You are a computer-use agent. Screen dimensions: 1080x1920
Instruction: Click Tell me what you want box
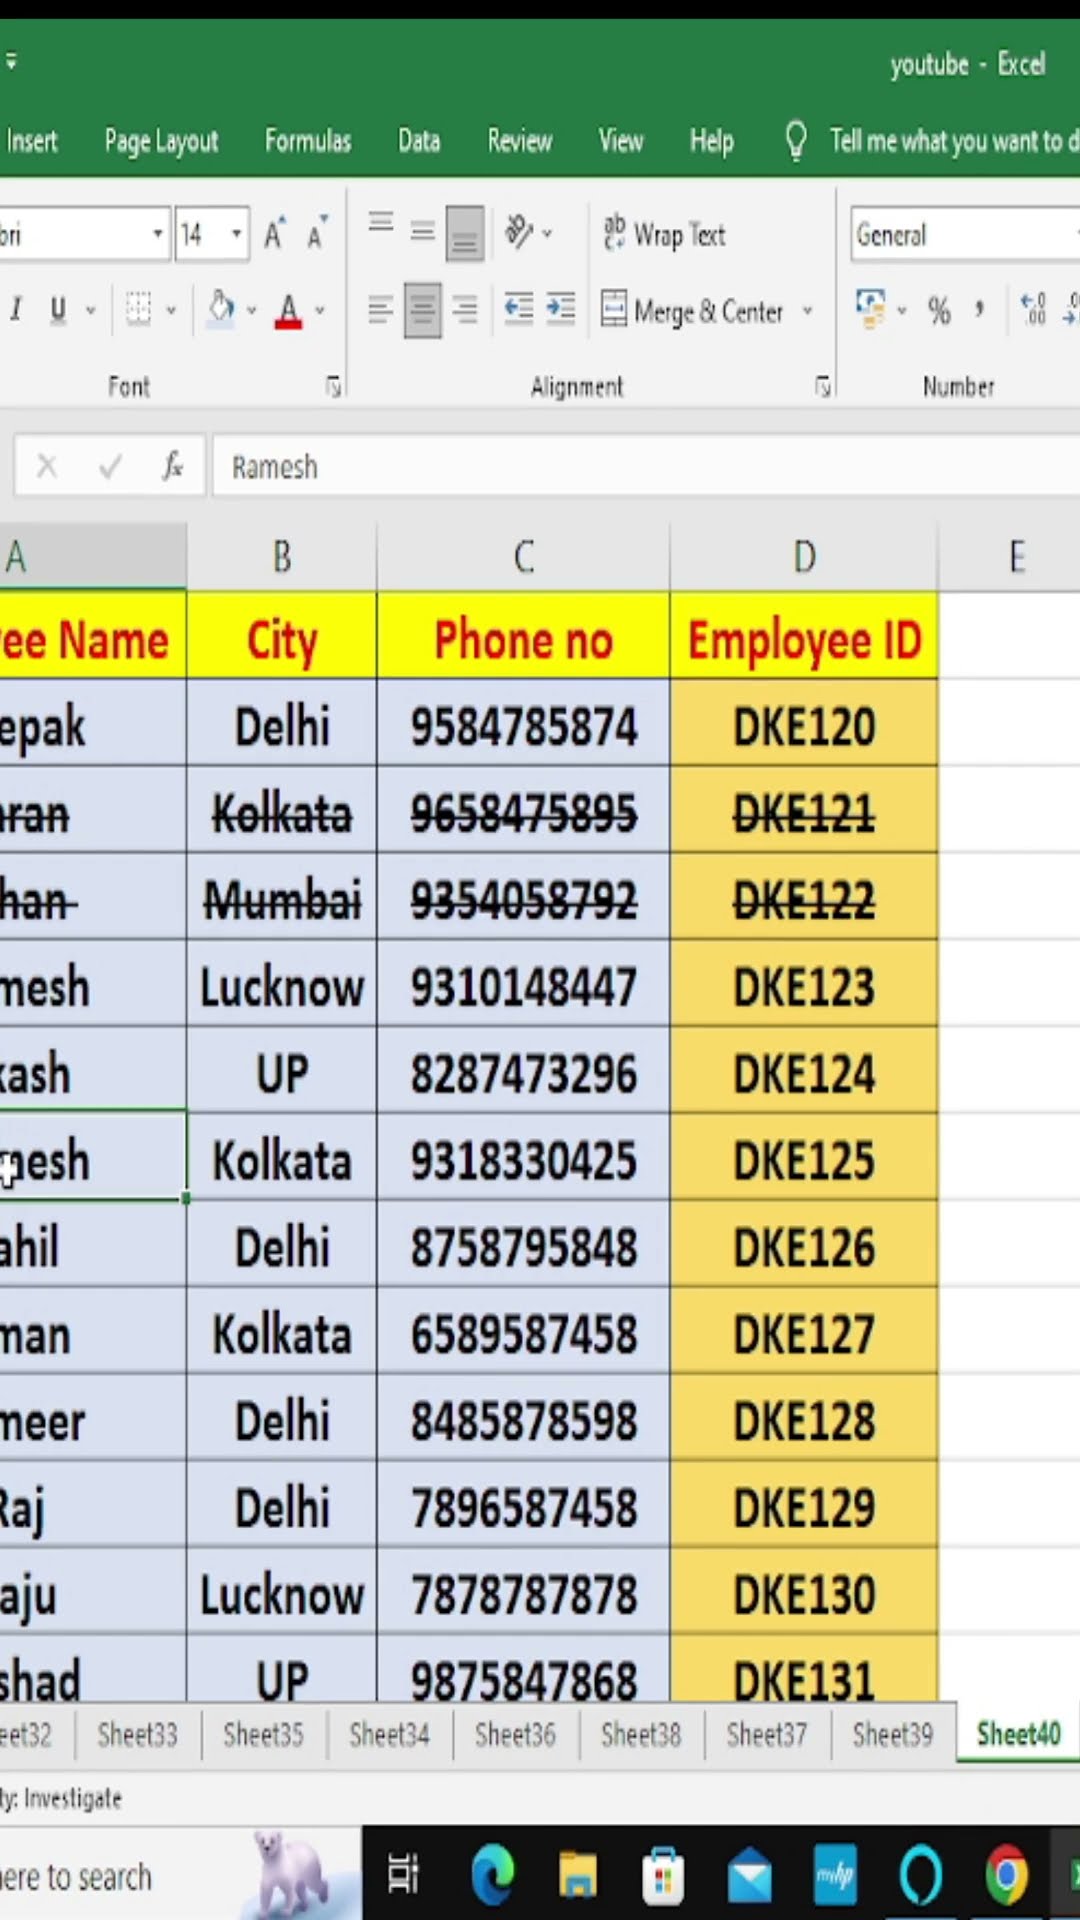tap(953, 141)
